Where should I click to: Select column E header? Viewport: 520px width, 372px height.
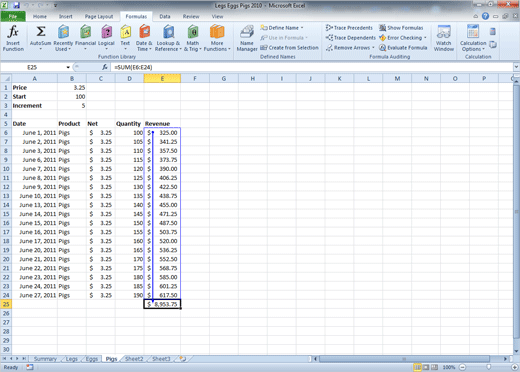(x=162, y=78)
